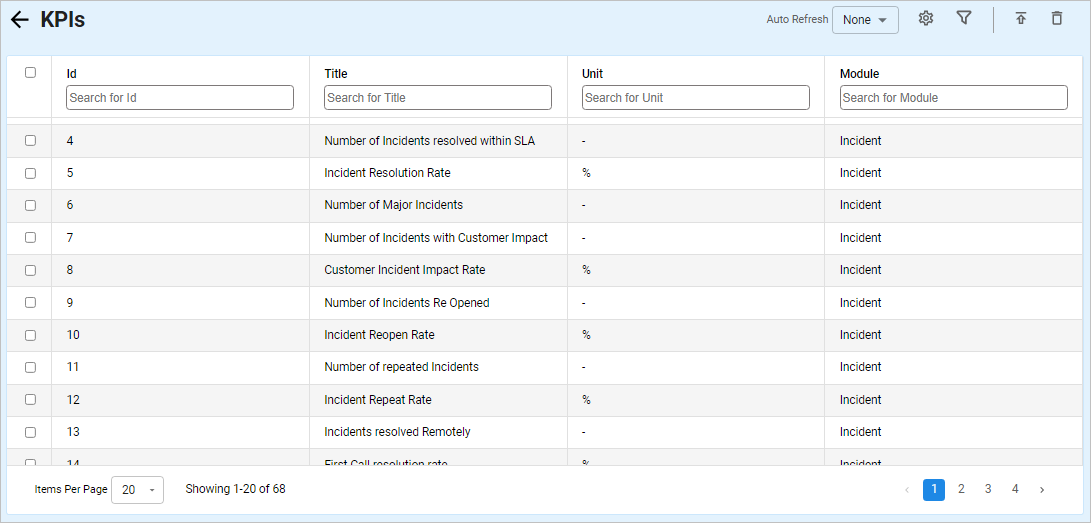Click the Search for Title field
Viewport: 1091px width, 523px height.
[x=438, y=98]
